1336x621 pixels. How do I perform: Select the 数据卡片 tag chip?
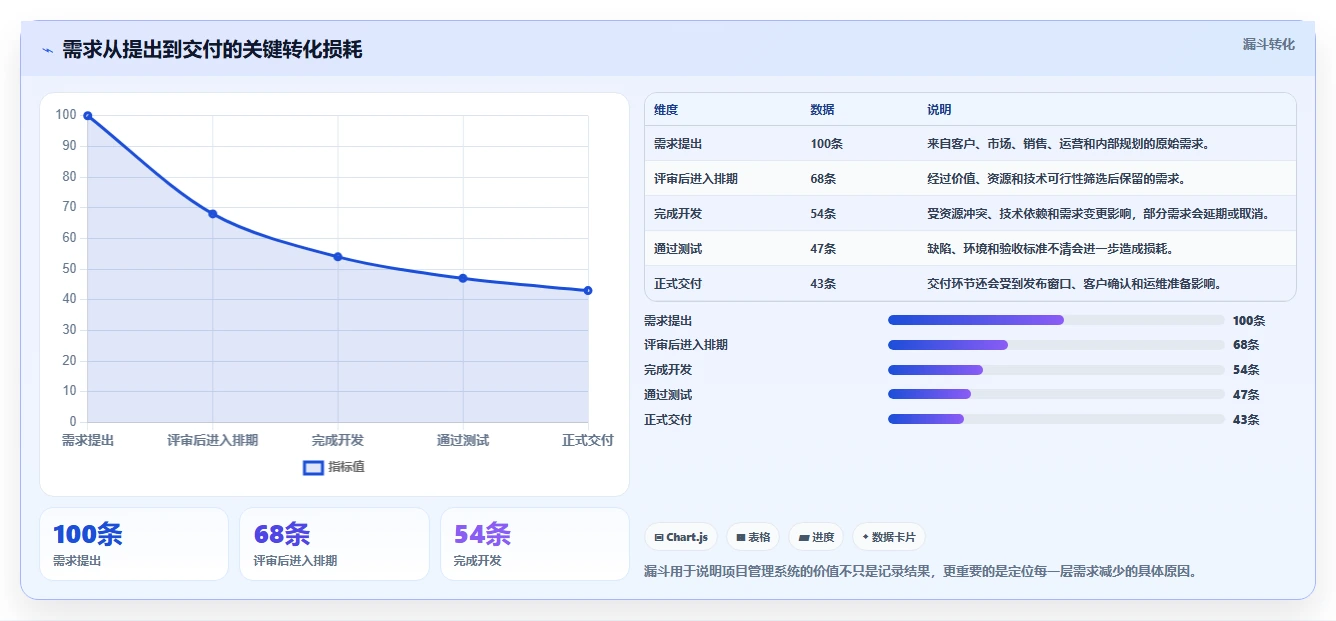pos(889,537)
